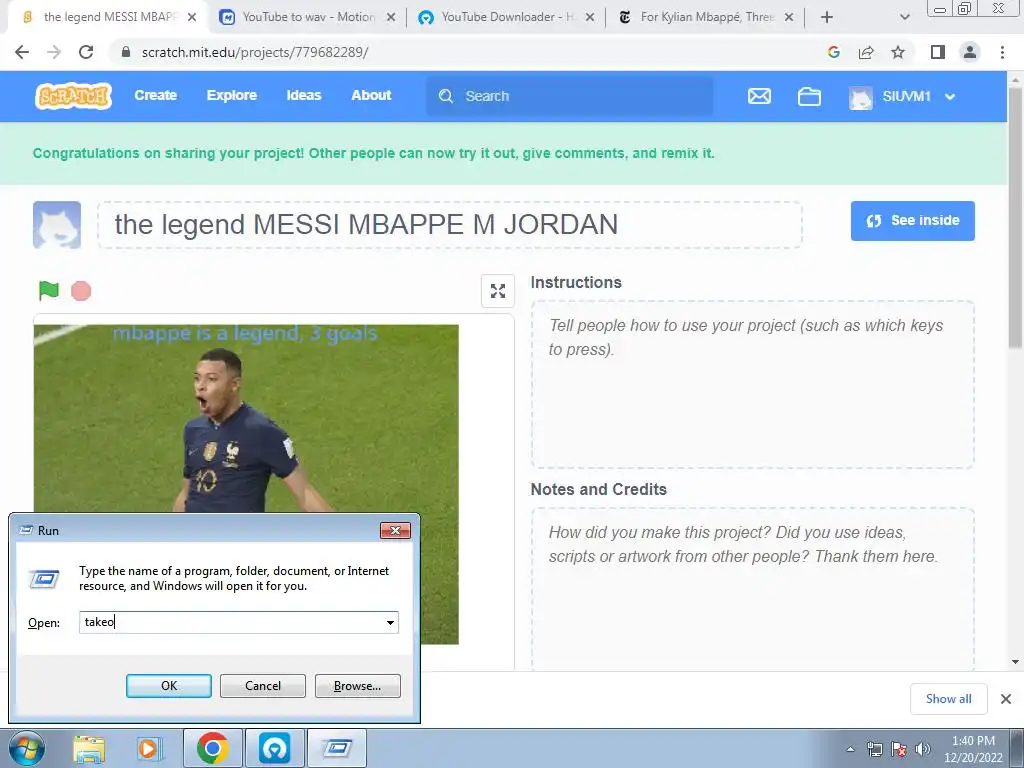Viewport: 1024px width, 768px height.
Task: Open Windows Media Player from taskbar
Action: coord(149,748)
